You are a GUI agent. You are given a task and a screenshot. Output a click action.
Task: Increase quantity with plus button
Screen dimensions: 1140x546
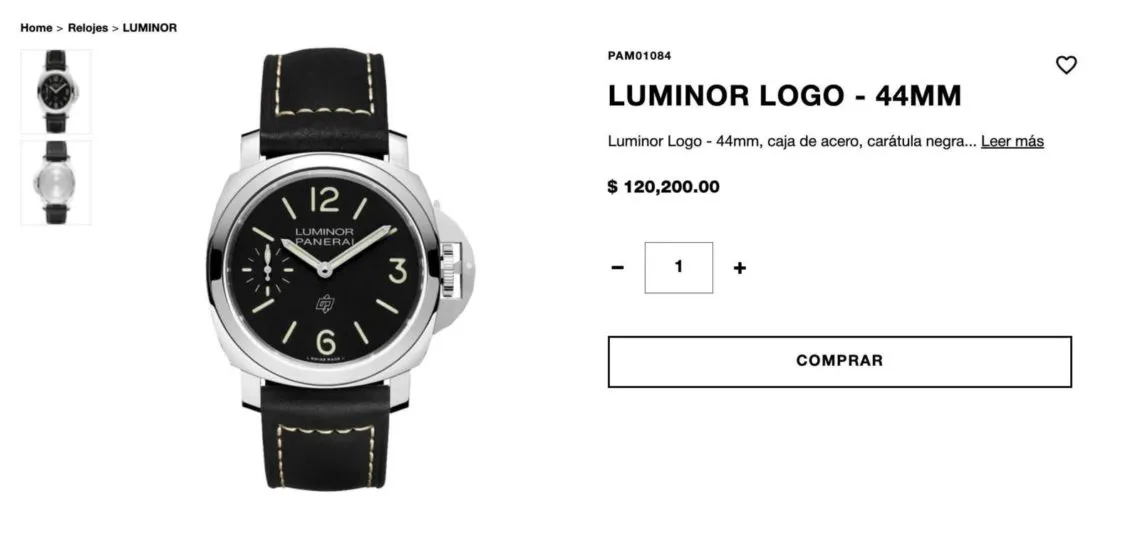tap(739, 268)
